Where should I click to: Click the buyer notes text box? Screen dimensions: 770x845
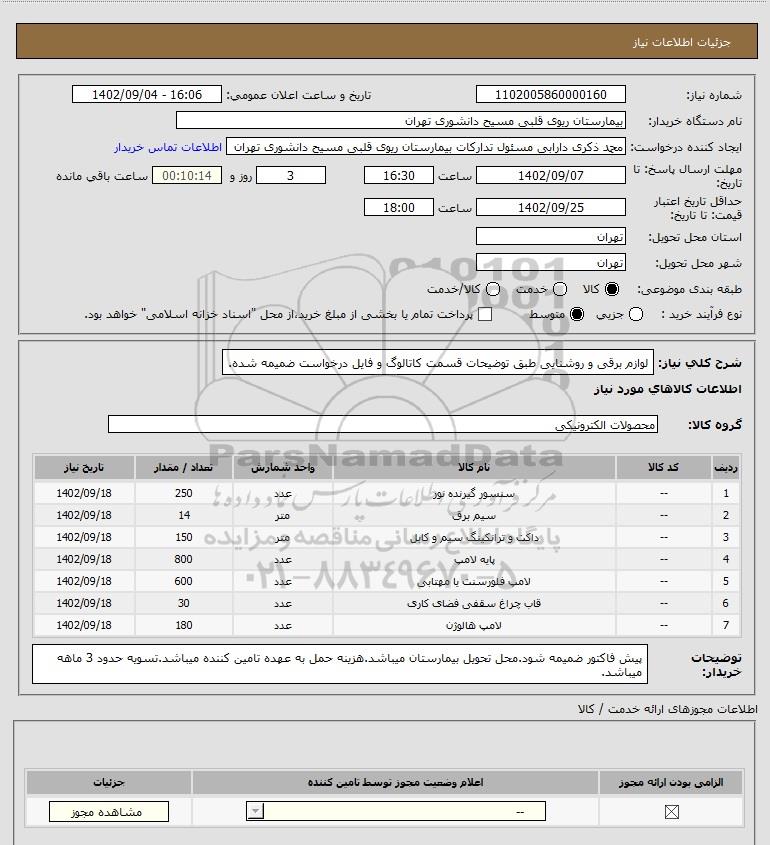pyautogui.click(x=340, y=664)
